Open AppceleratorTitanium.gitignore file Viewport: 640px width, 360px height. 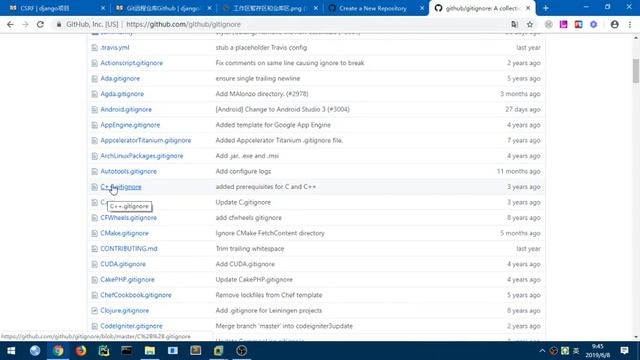pos(146,140)
